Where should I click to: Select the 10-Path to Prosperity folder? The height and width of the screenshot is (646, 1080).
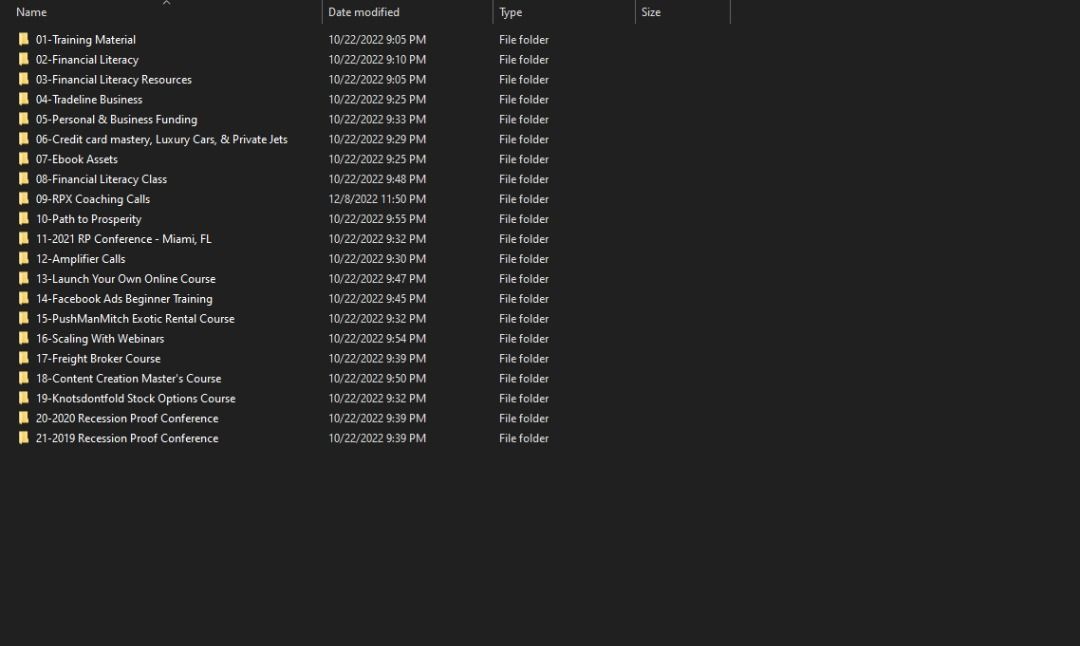click(88, 219)
